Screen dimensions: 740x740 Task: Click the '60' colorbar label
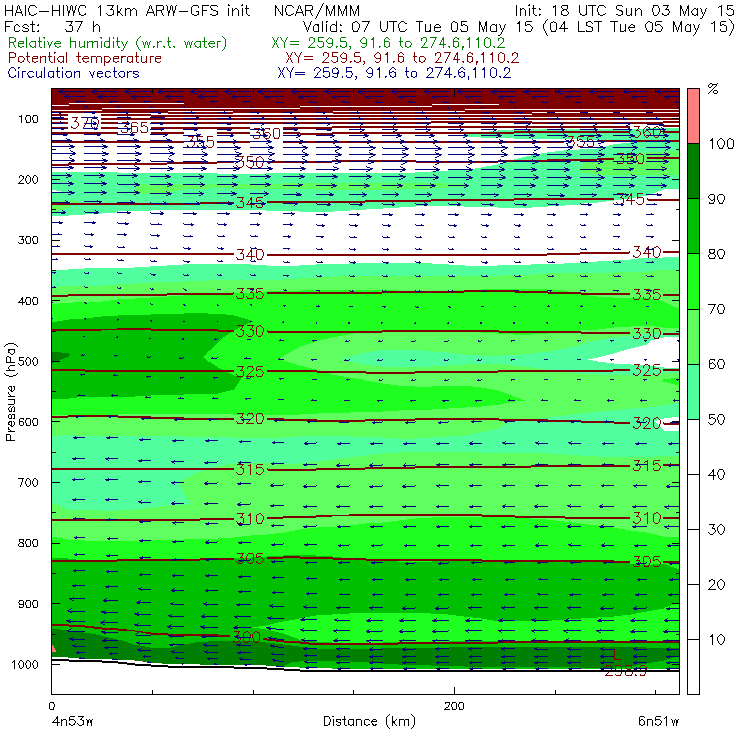716,364
